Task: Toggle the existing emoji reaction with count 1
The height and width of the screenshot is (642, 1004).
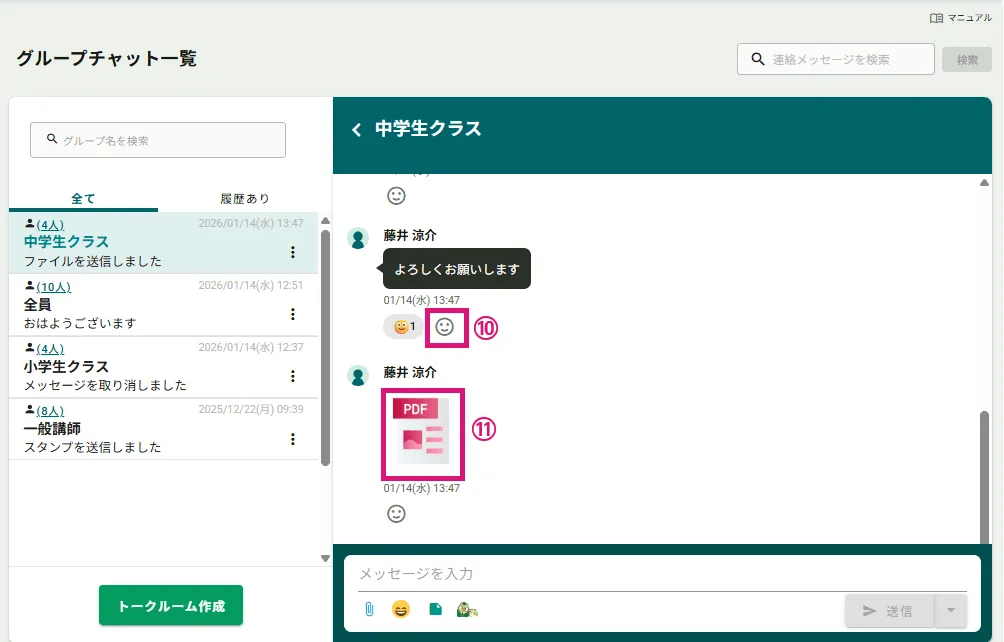Action: pos(403,327)
